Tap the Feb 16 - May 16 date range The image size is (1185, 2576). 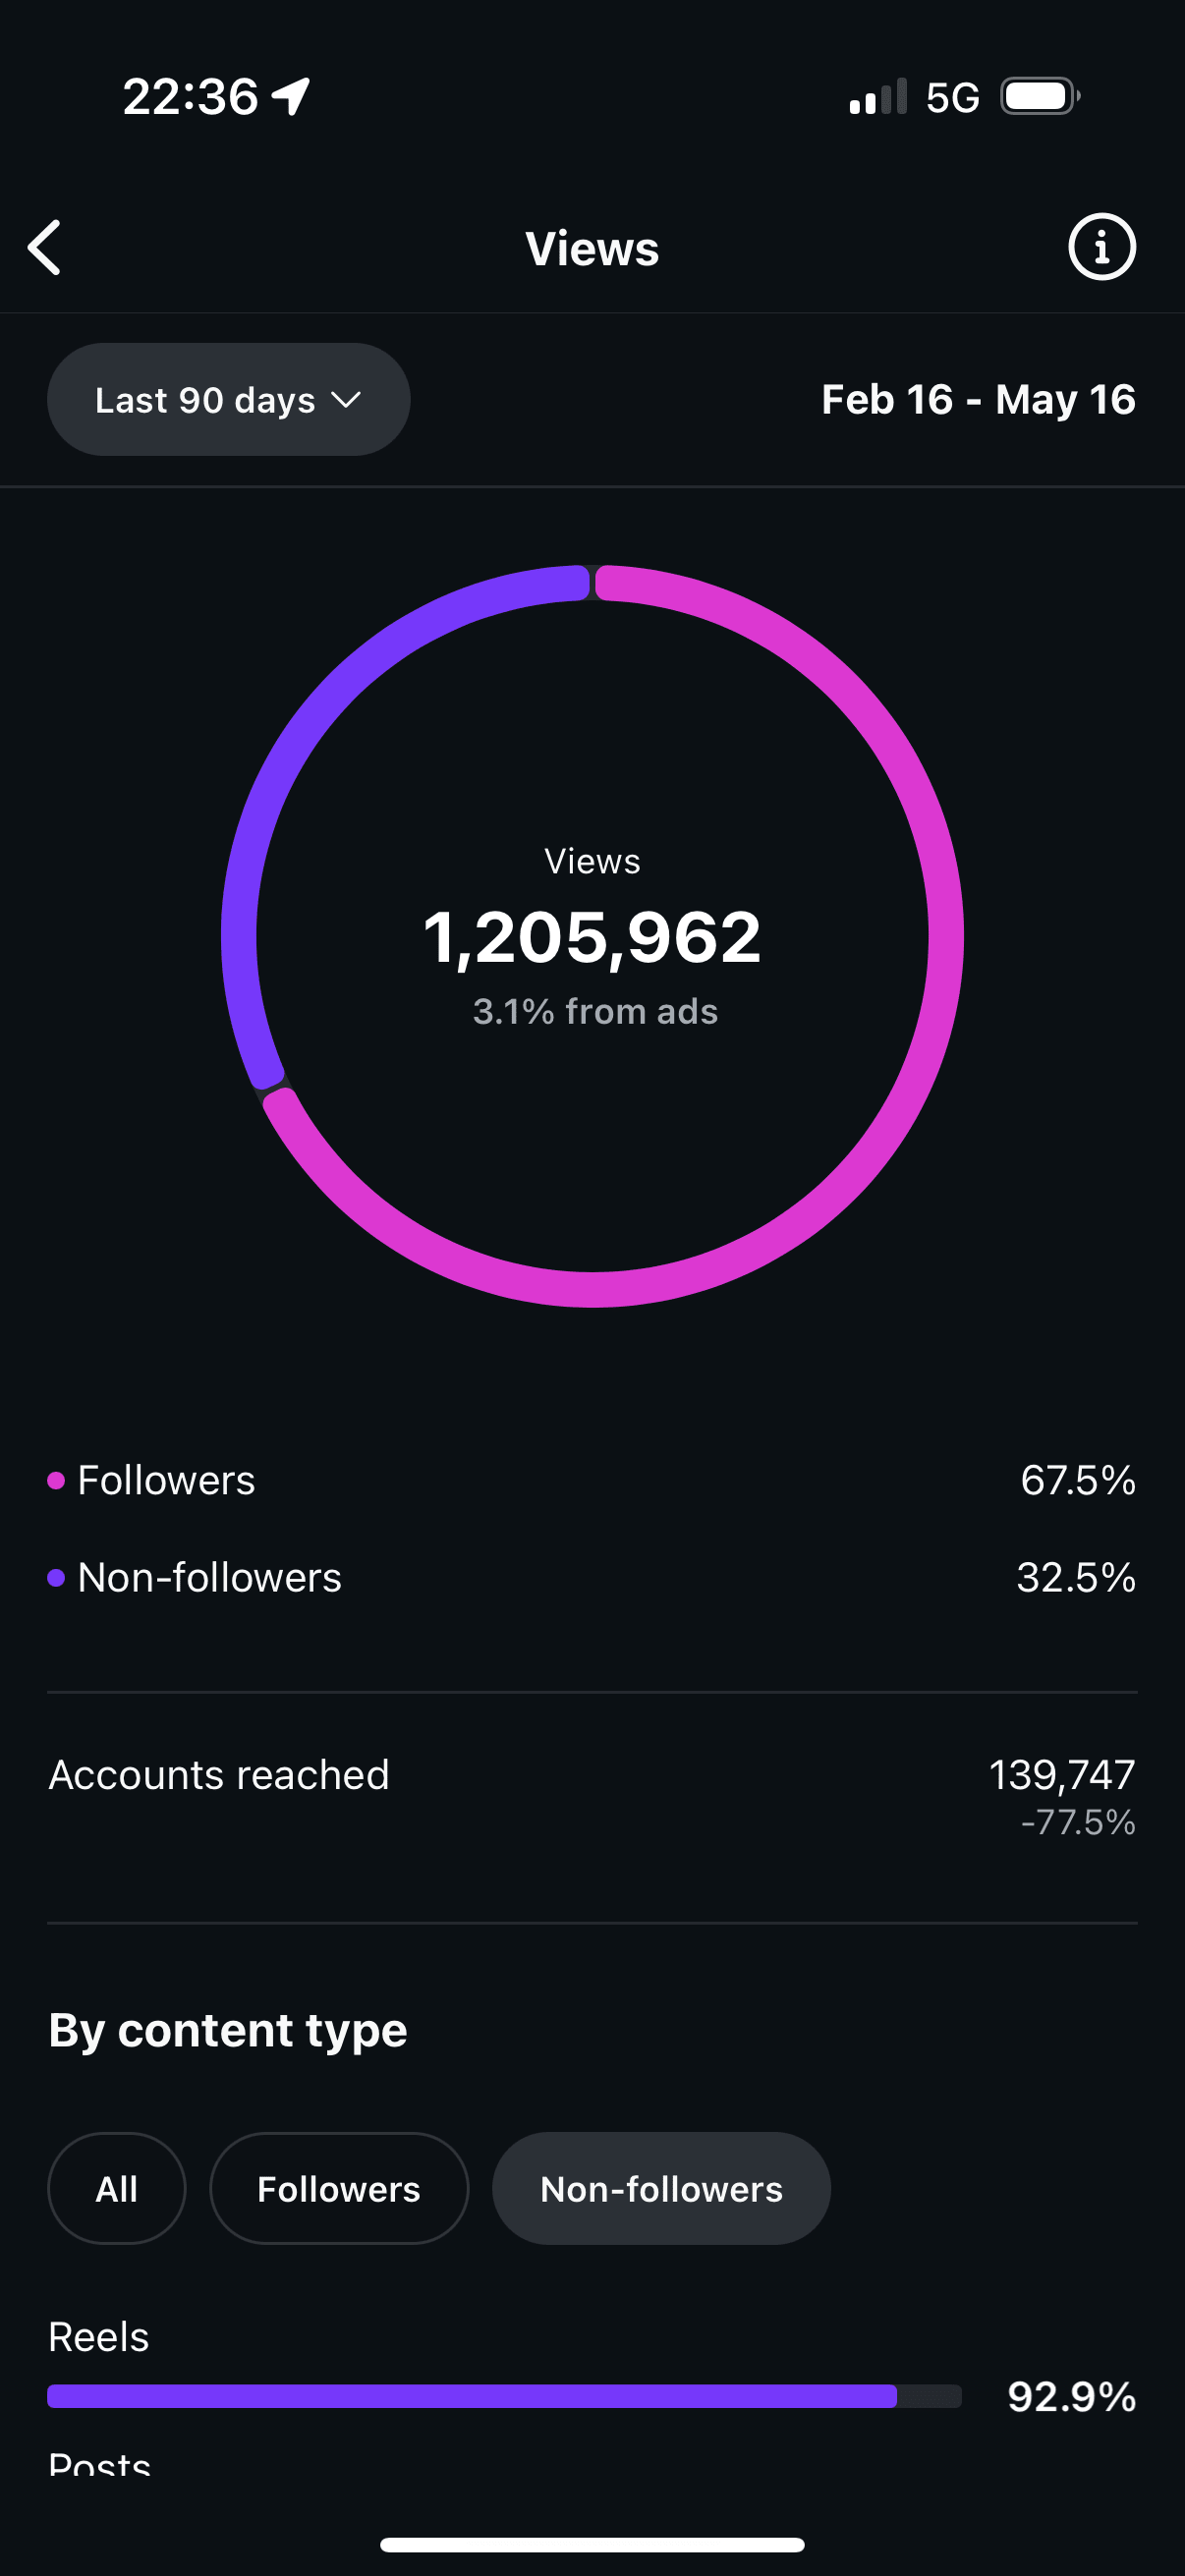[x=978, y=400]
